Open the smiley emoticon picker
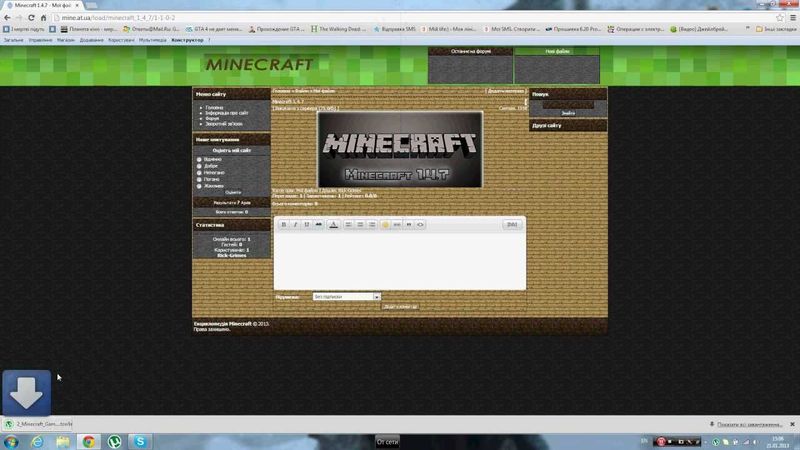Screen dimensions: 800x450 coord(385,224)
